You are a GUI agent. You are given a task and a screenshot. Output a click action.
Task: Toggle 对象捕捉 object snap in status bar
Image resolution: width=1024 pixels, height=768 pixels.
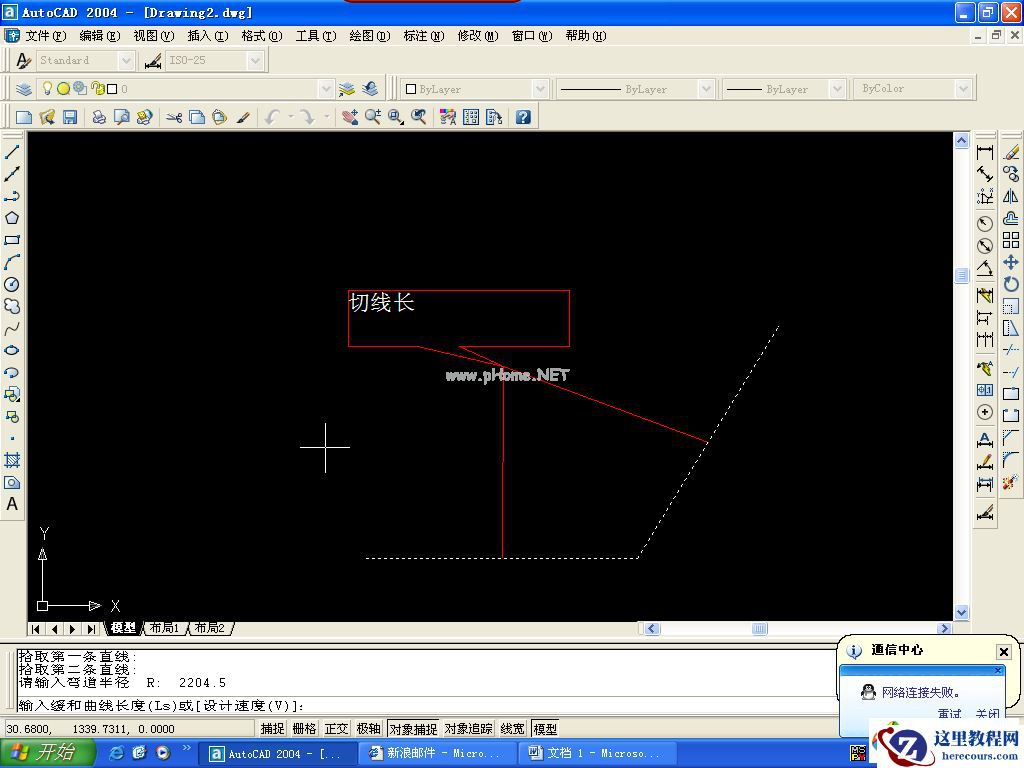tap(413, 729)
